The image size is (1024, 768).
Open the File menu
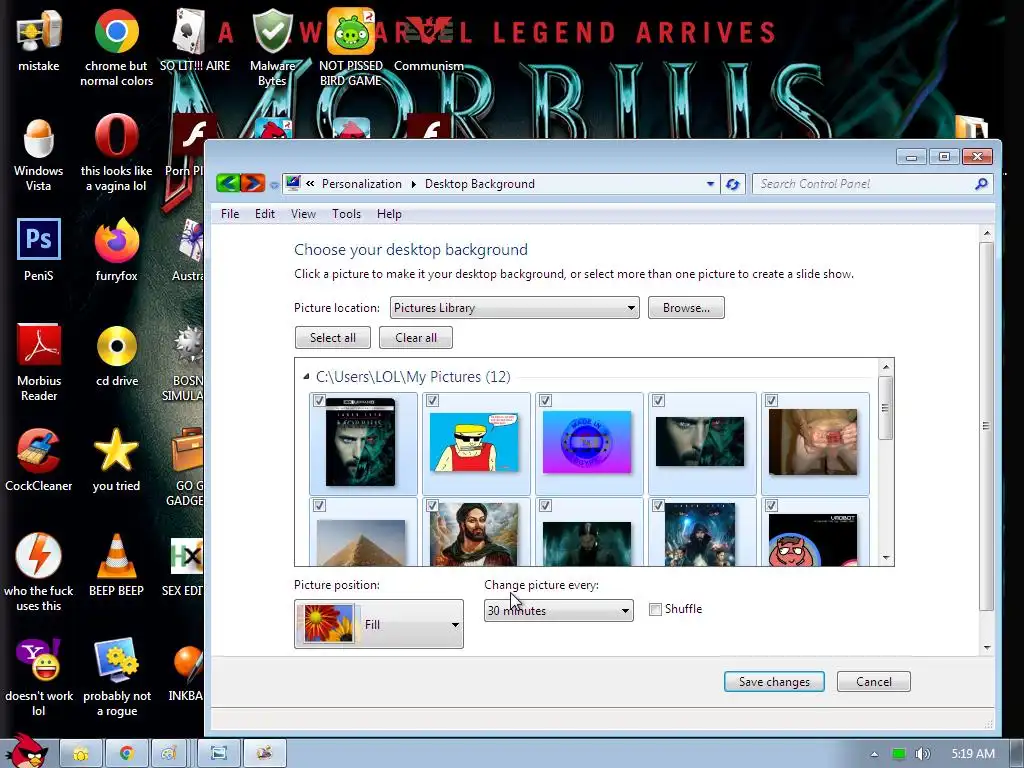click(x=230, y=214)
